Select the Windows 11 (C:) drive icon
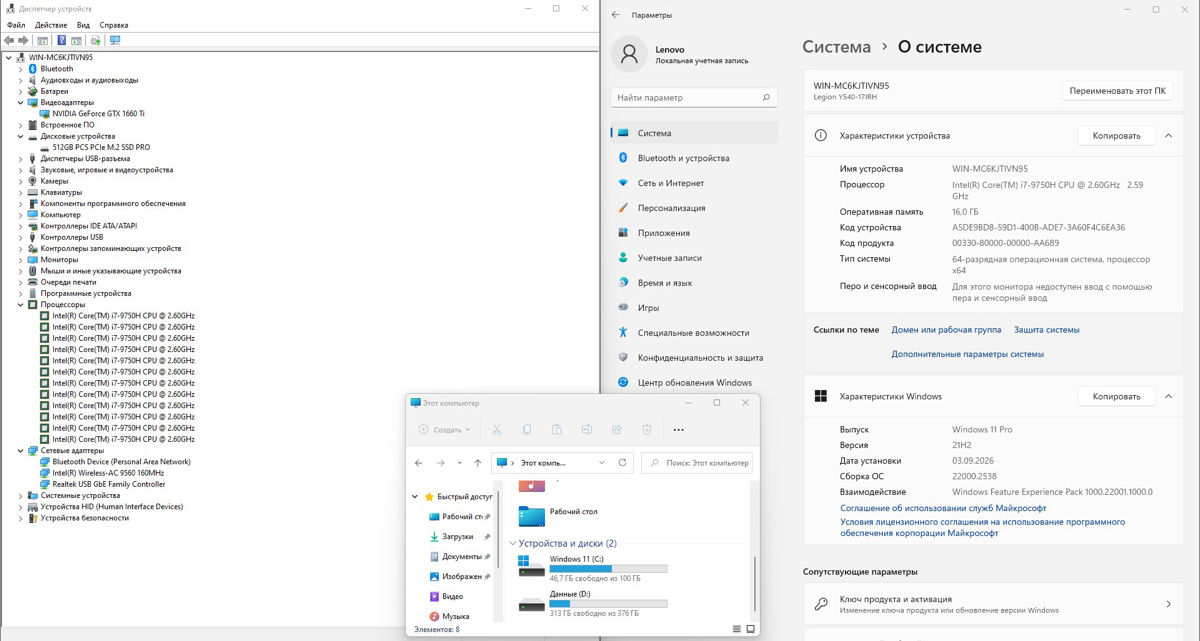 [531, 567]
